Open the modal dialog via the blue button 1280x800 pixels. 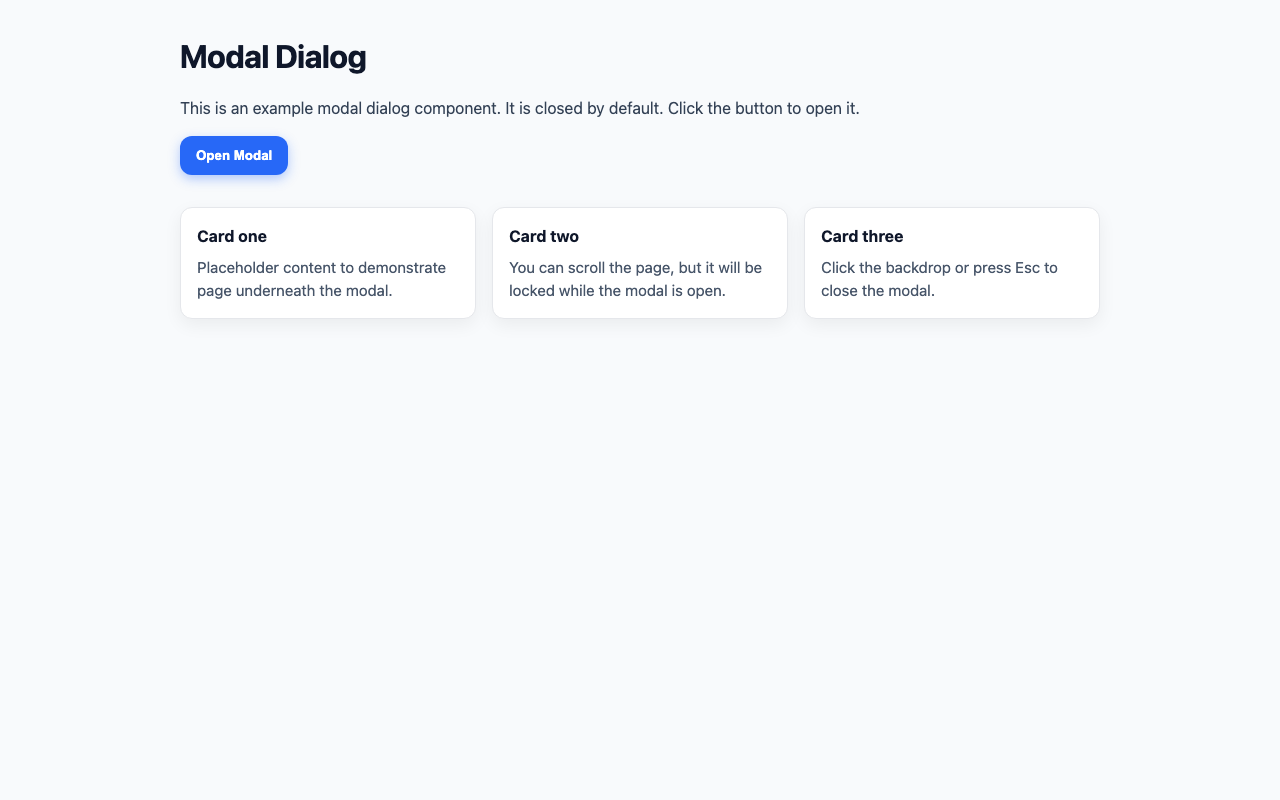coord(233,155)
